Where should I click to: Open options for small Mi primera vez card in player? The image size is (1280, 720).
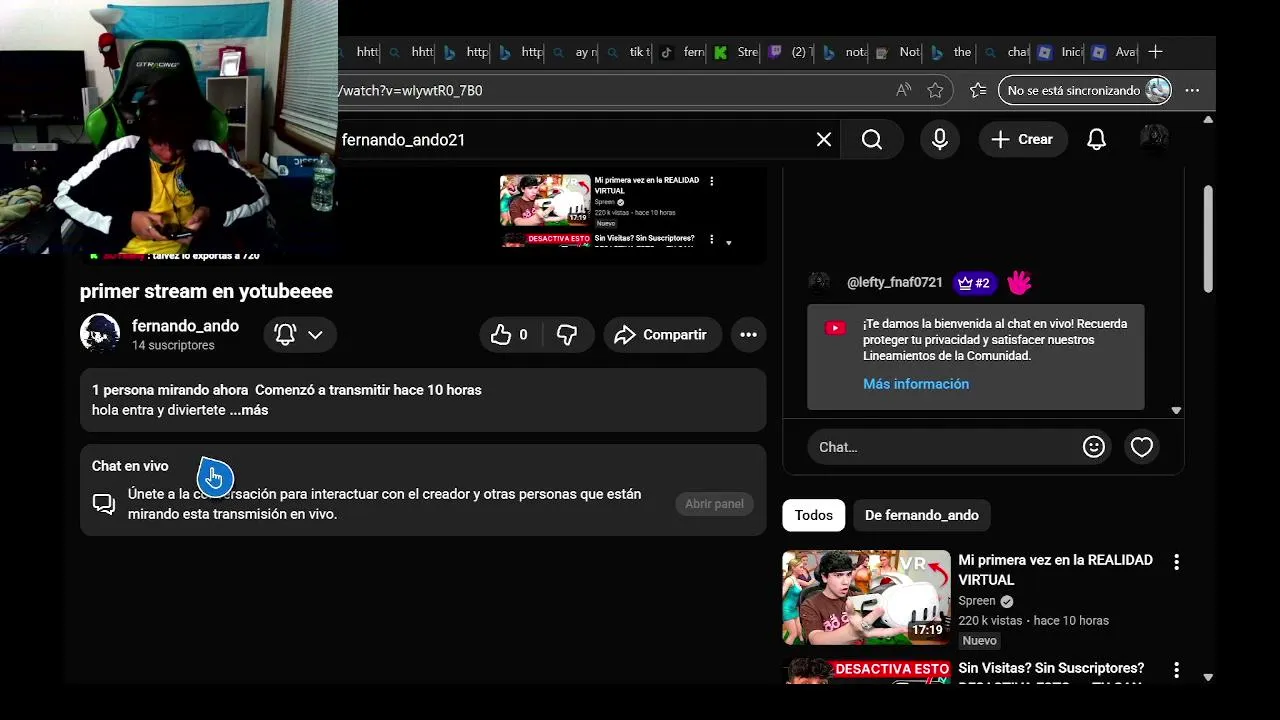712,181
